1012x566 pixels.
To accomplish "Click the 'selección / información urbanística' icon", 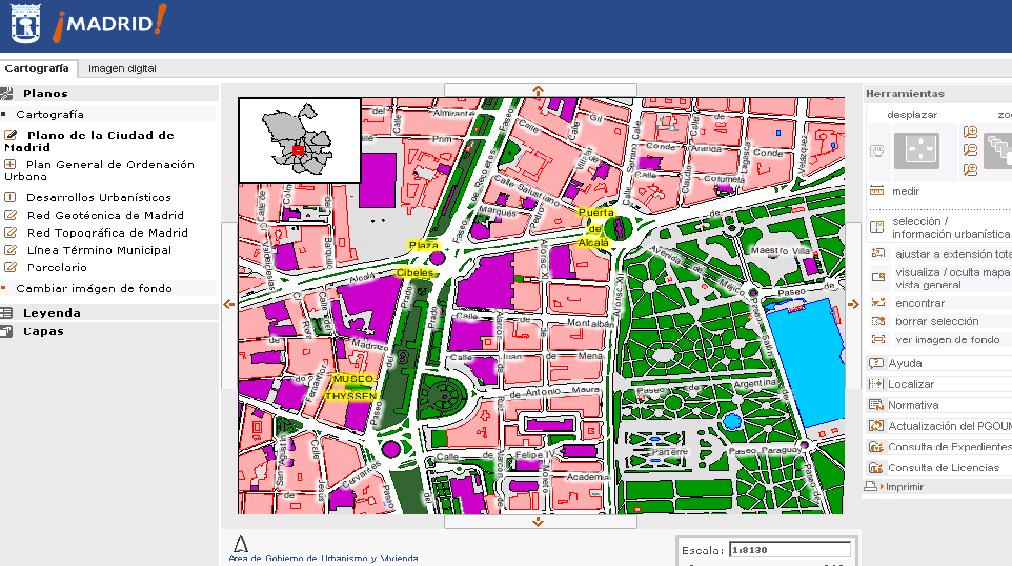I will (878, 227).
